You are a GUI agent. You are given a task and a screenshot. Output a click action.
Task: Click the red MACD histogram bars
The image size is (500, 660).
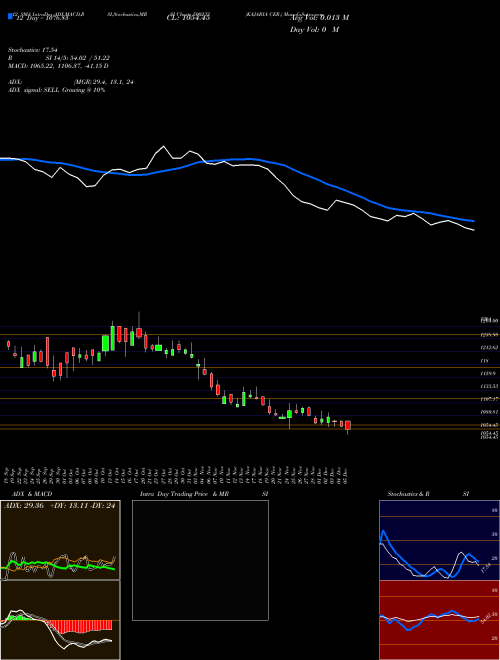pyautogui.click(x=81, y=626)
